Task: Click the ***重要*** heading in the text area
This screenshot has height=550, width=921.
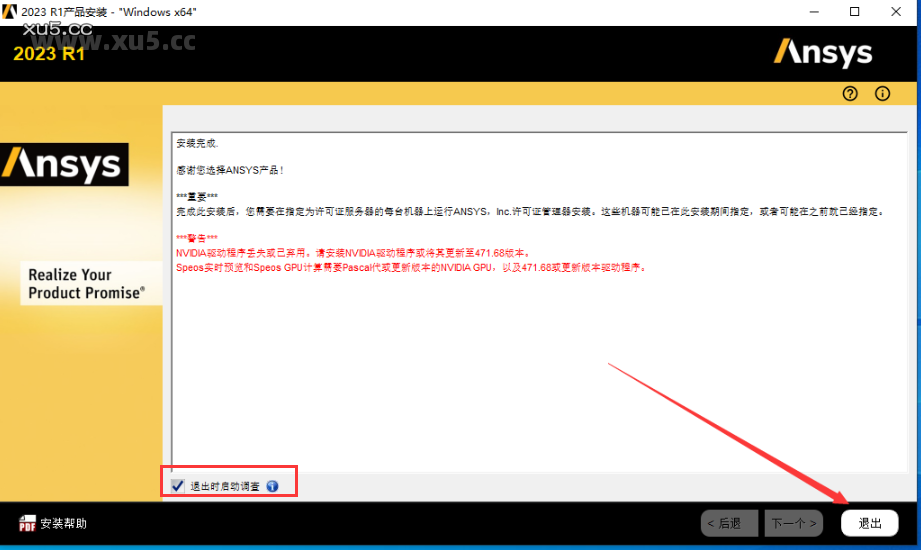Action: tap(196, 197)
